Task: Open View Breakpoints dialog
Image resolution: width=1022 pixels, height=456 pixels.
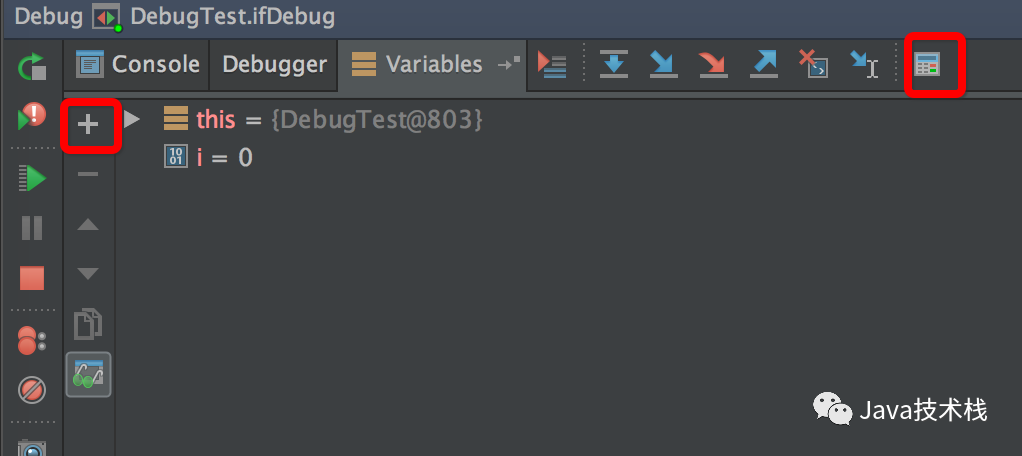Action: pyautogui.click(x=31, y=340)
